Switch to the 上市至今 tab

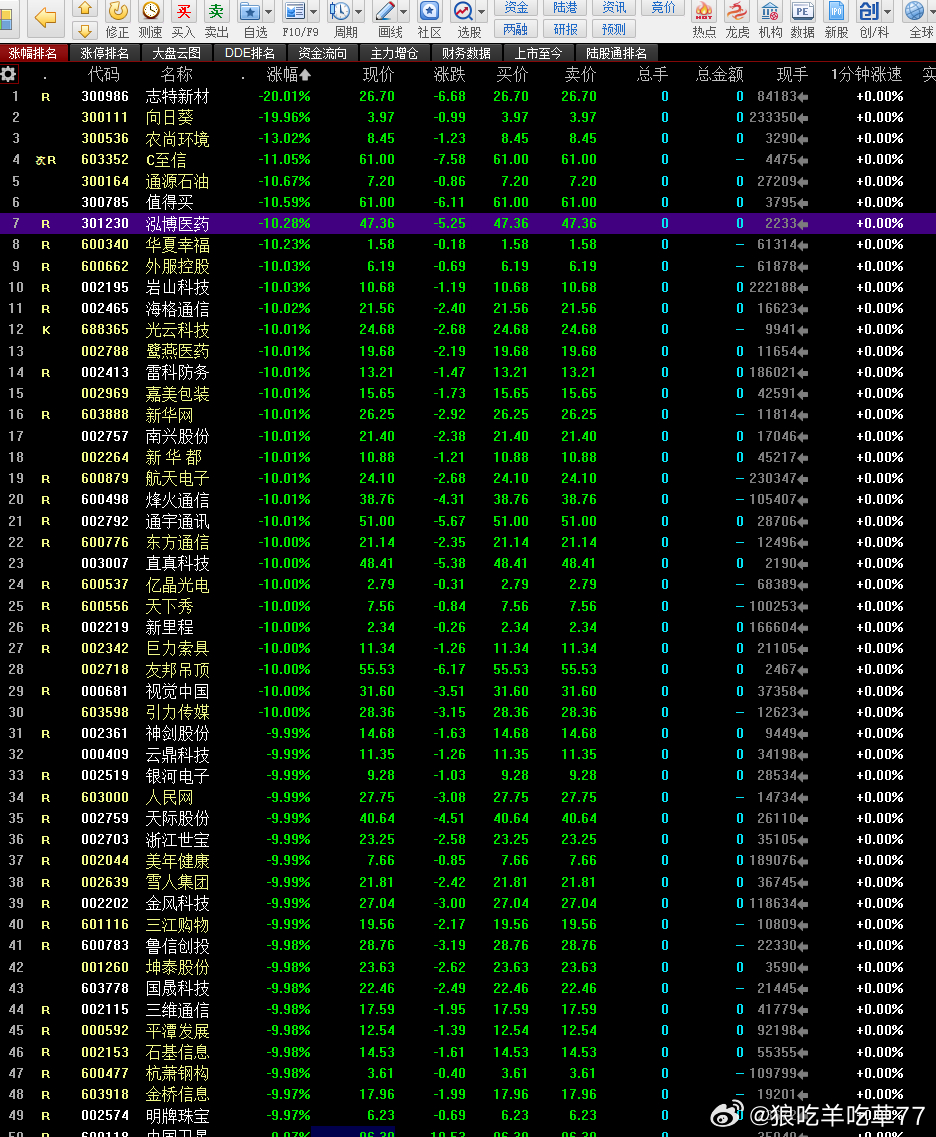point(538,53)
